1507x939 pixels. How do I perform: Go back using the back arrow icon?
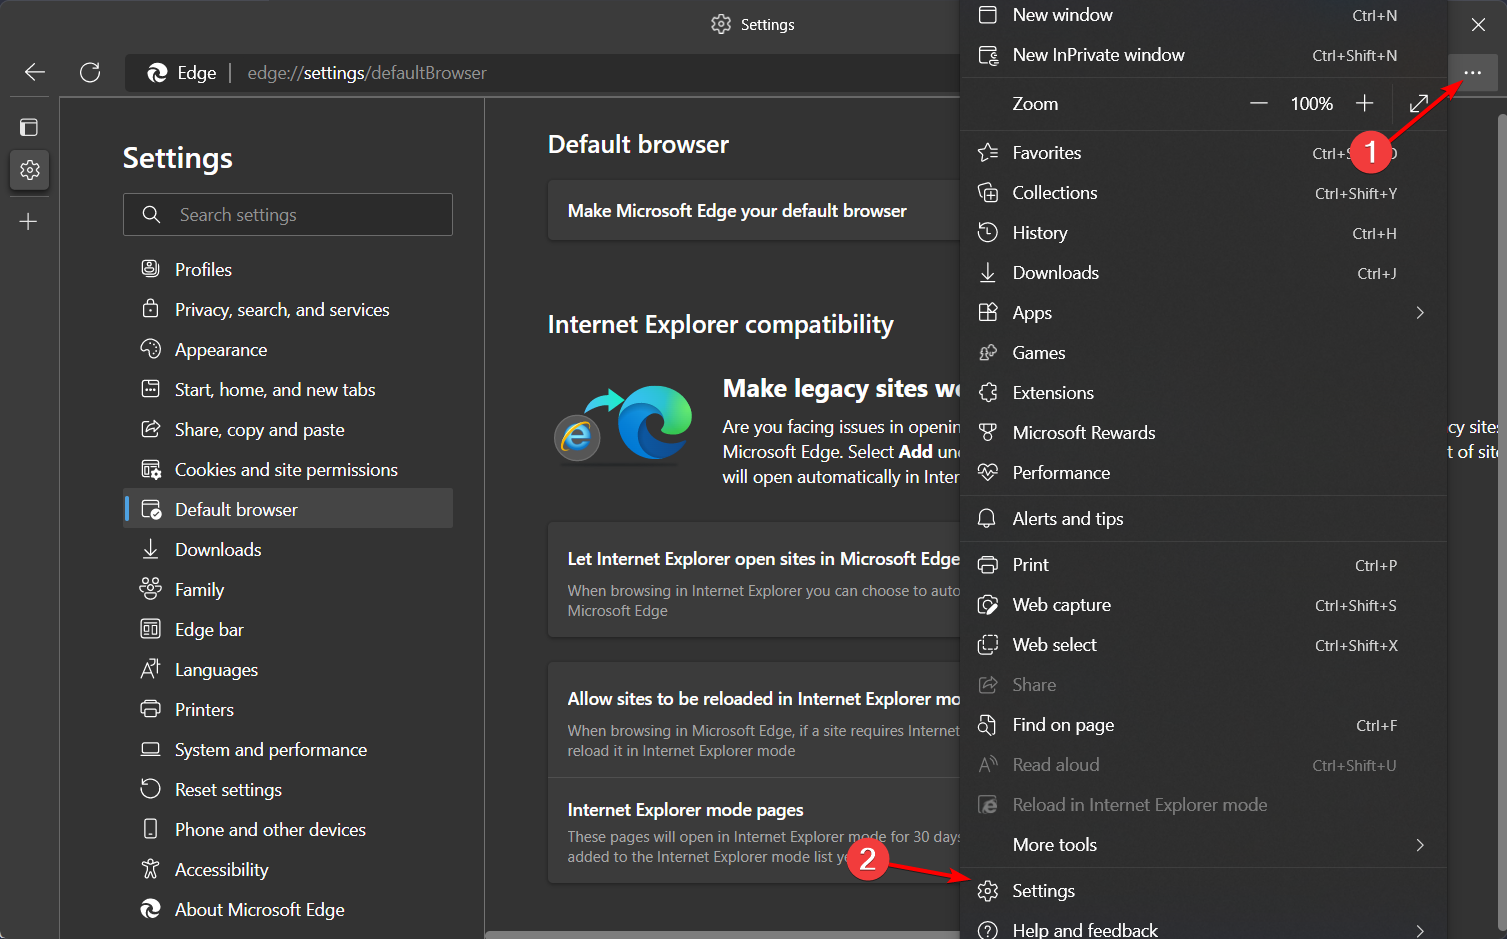click(x=33, y=72)
